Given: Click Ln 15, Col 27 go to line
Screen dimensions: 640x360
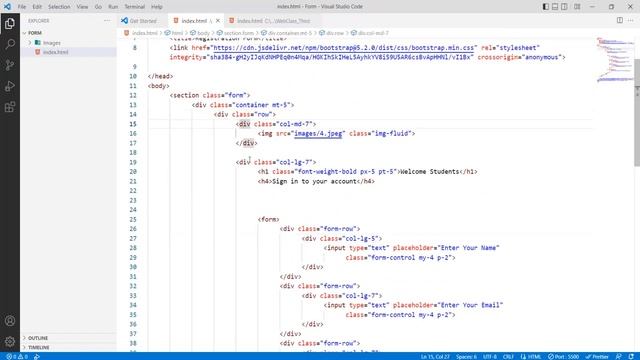Looking at the screenshot, I should [435, 357].
